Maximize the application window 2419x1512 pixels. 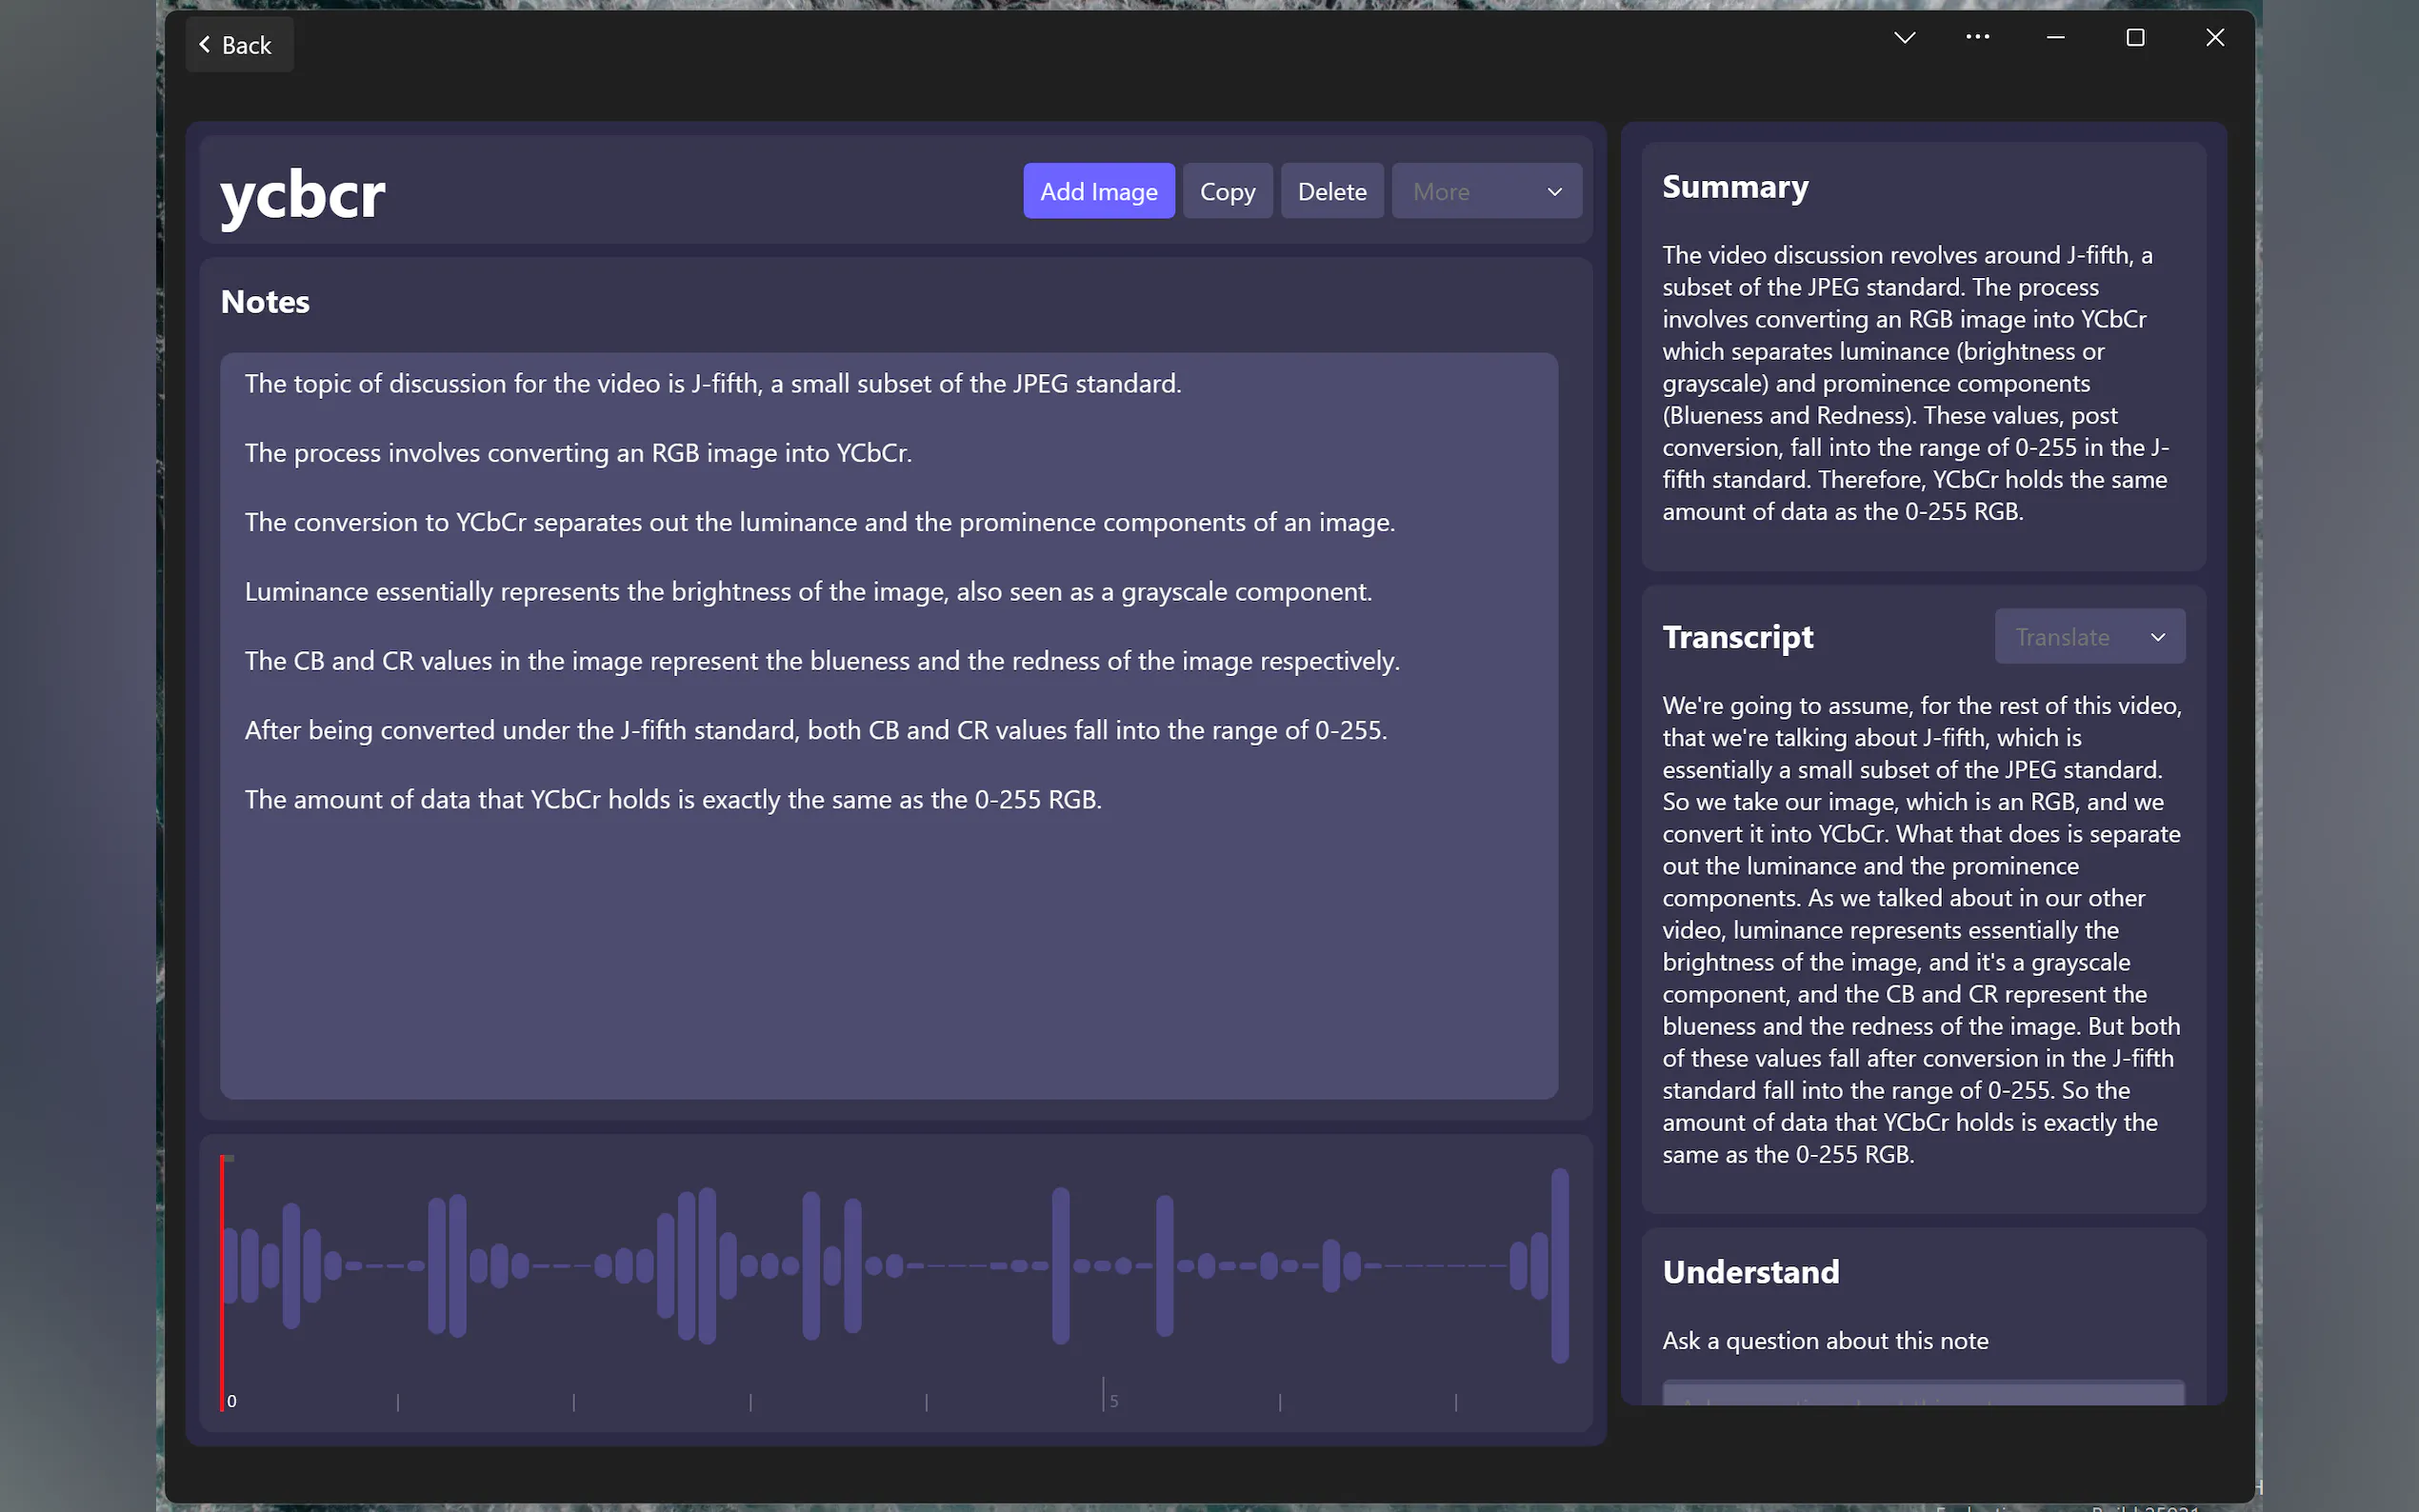pos(2135,38)
